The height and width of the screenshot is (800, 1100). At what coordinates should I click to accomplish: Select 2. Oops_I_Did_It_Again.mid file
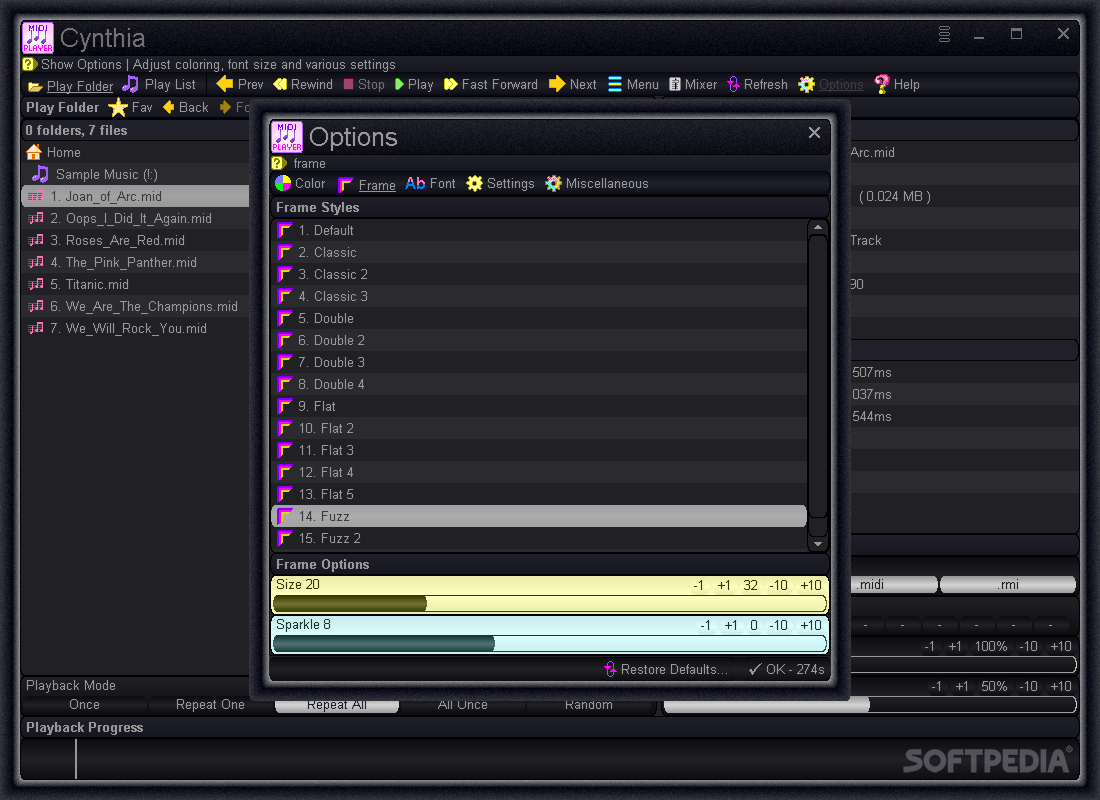[135, 218]
